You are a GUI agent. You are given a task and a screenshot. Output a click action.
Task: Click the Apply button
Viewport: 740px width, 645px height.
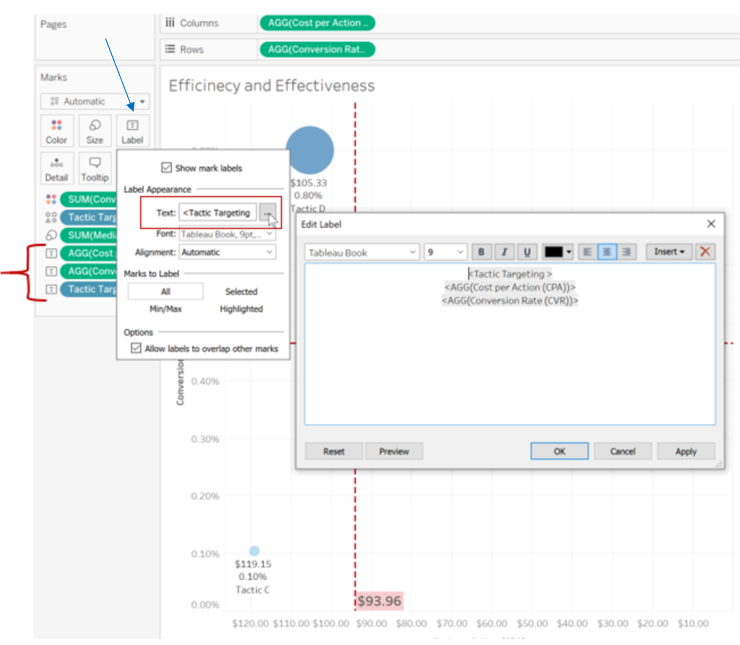tap(686, 452)
